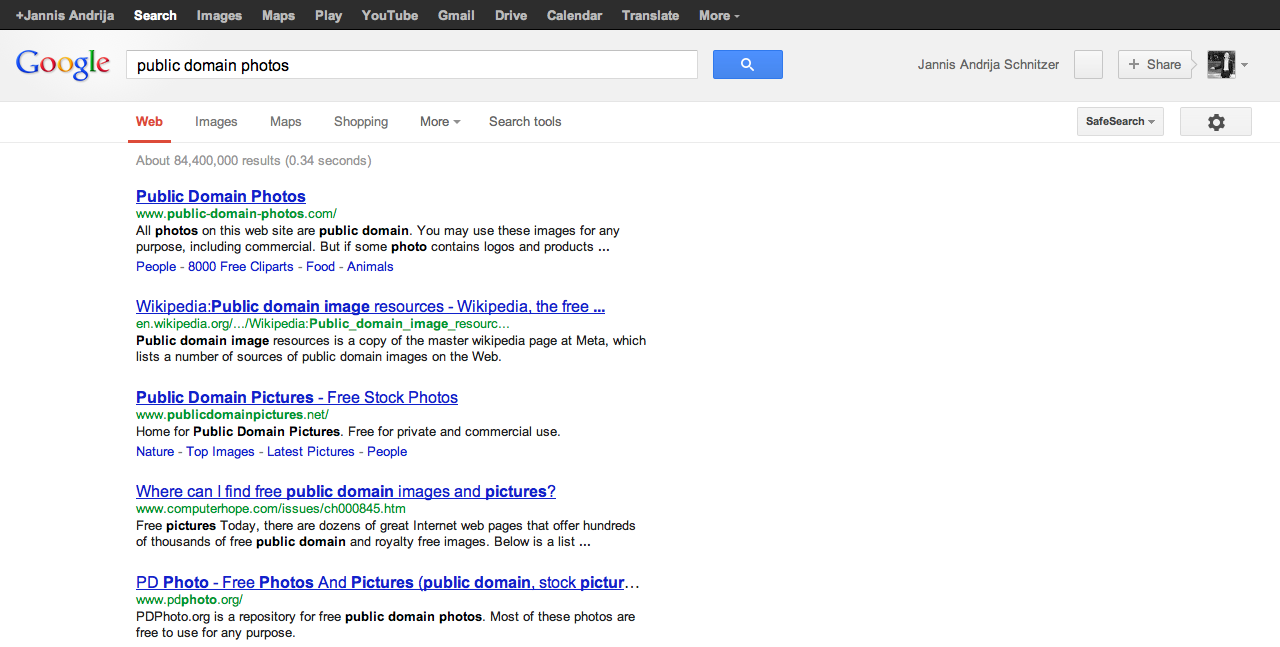The width and height of the screenshot is (1280, 647).
Task: Click the blue magnifier search button
Action: click(x=747, y=64)
